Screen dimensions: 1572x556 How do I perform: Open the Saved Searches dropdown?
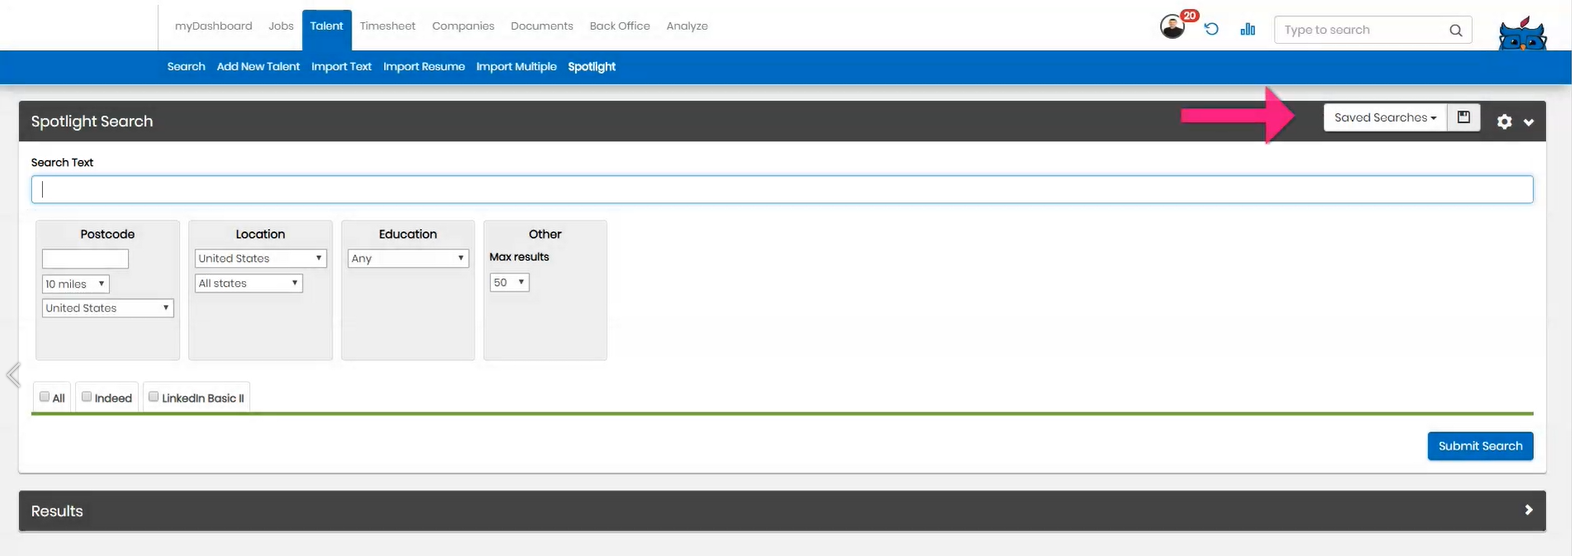click(x=1384, y=118)
